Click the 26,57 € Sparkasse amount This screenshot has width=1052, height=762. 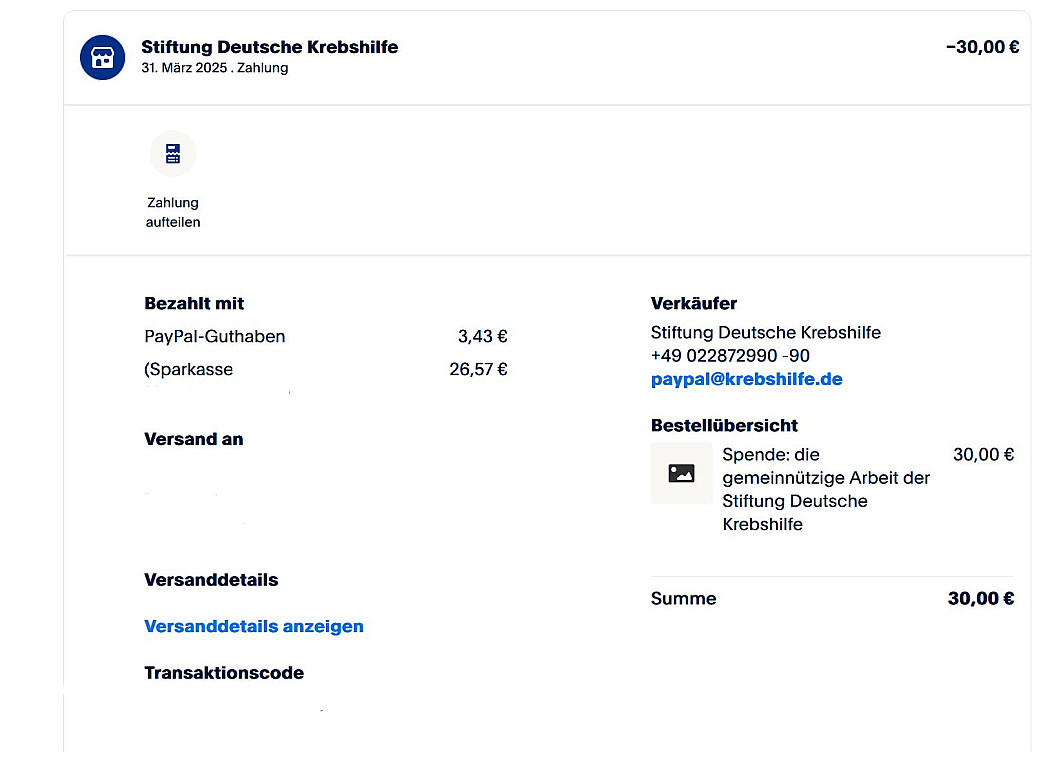pyautogui.click(x=478, y=369)
